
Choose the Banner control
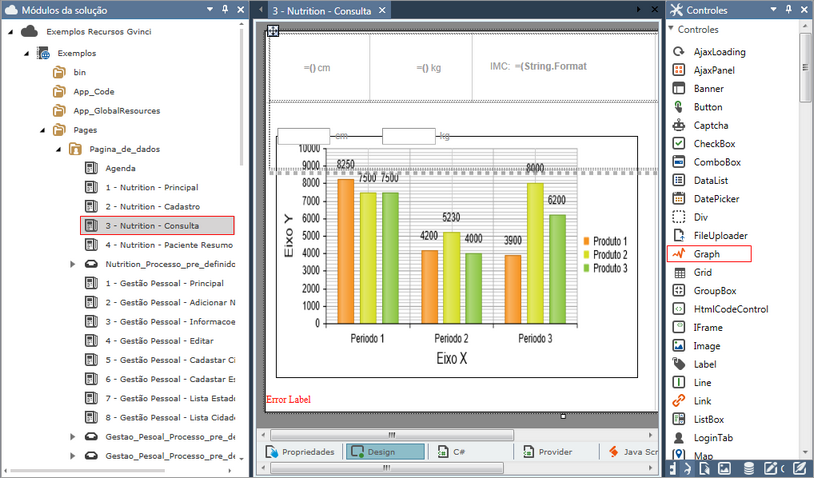pos(698,89)
